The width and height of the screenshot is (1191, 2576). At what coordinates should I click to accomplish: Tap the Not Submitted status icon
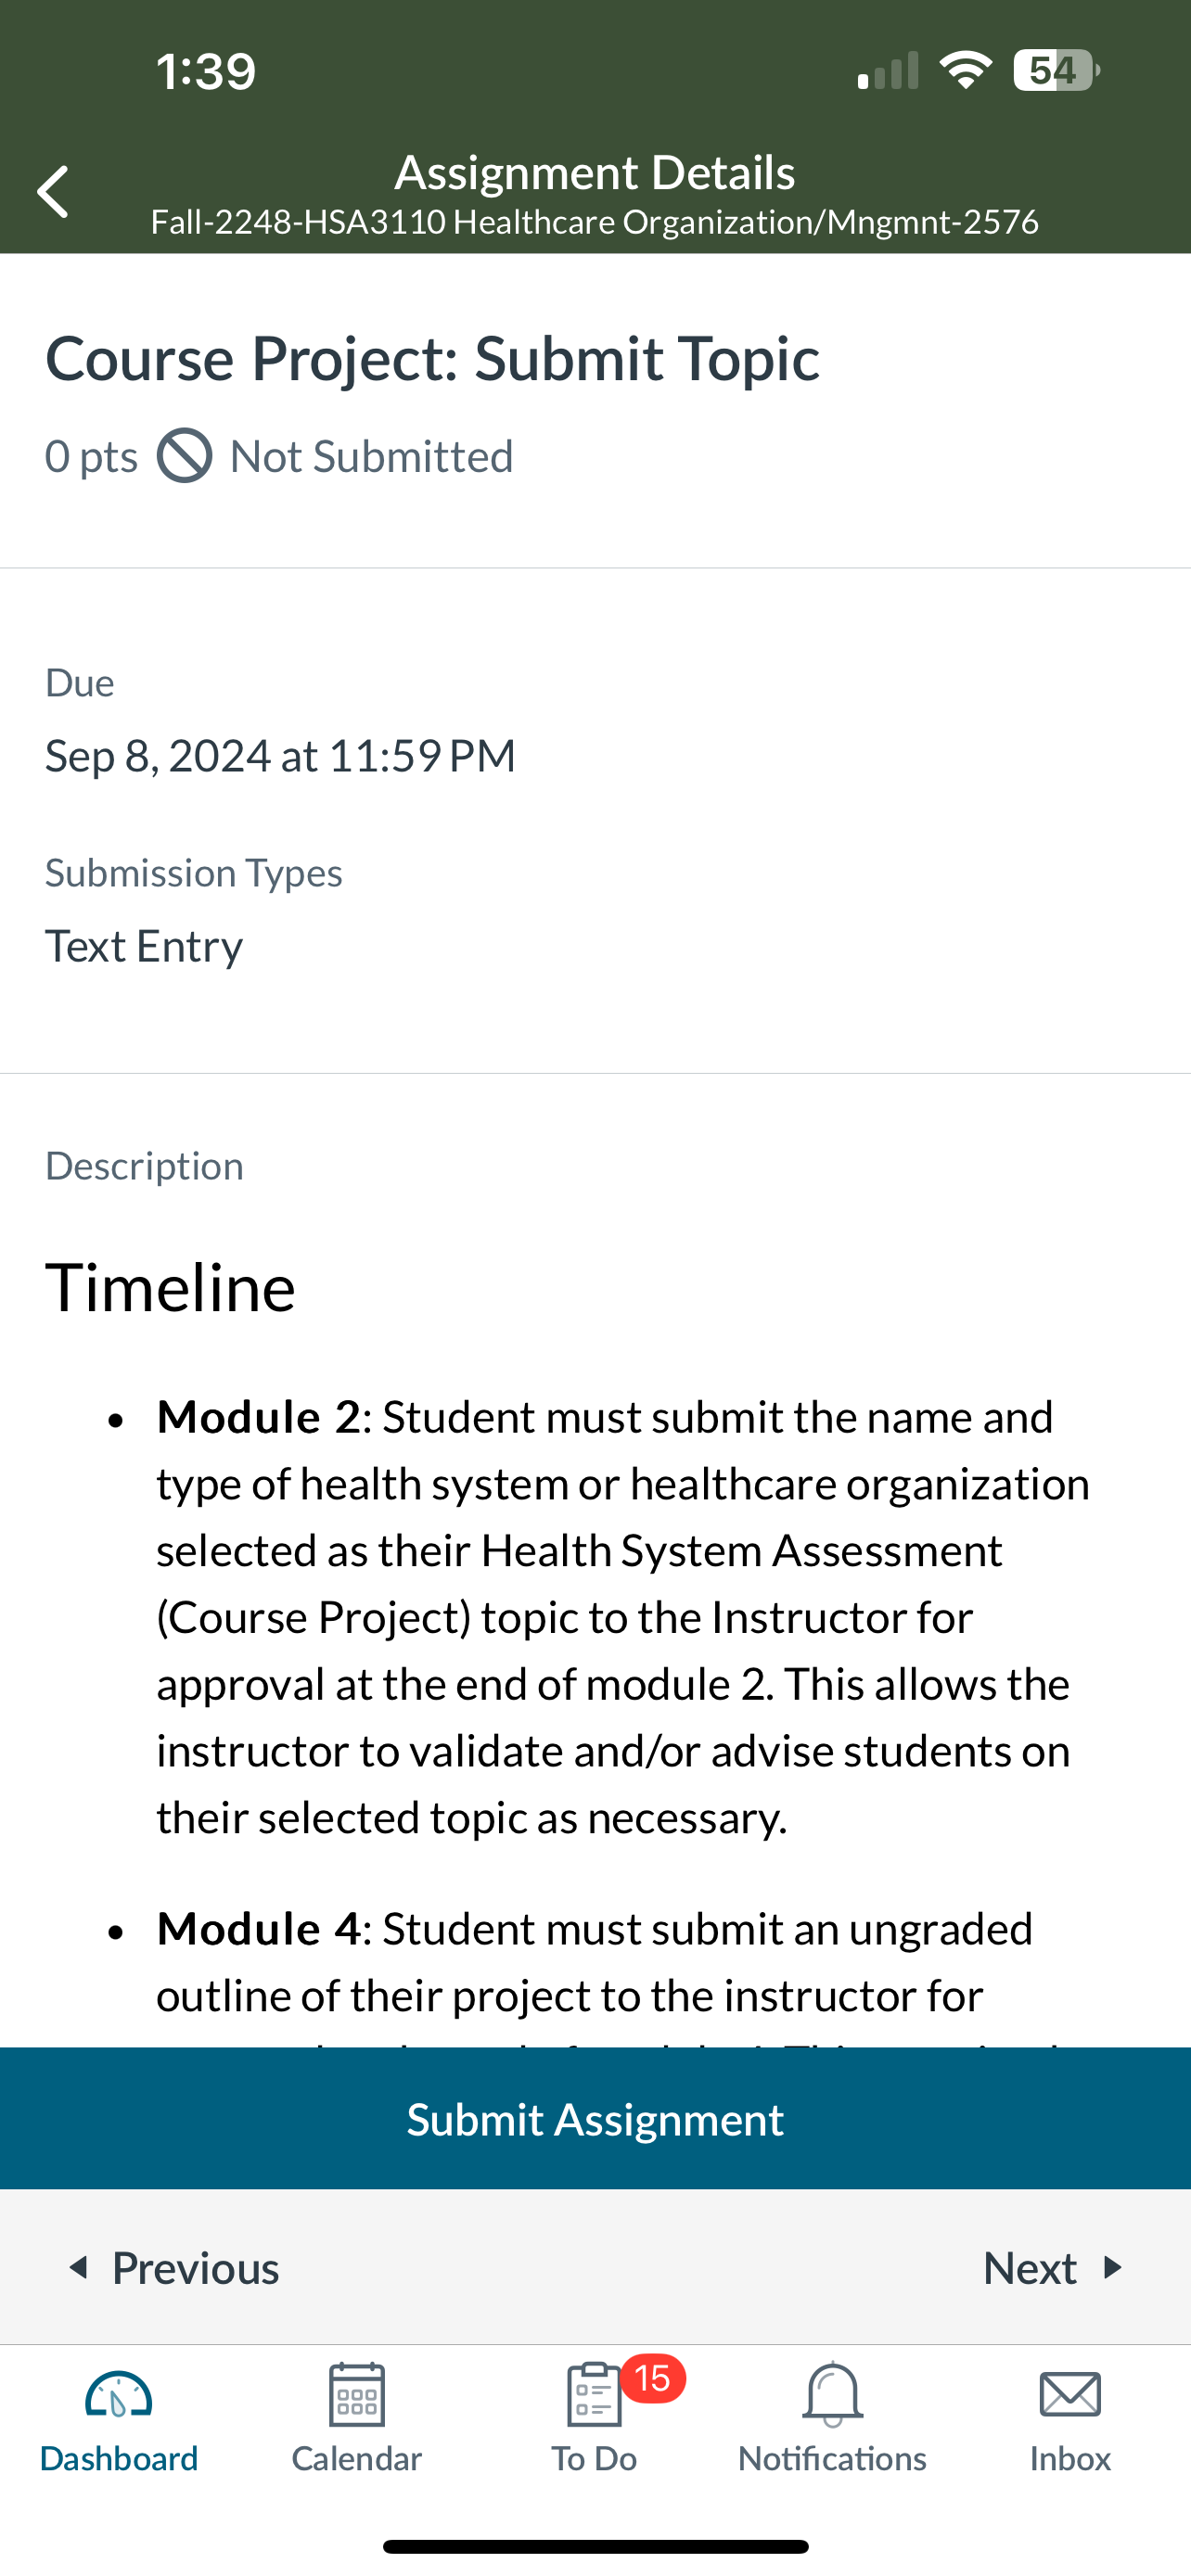tap(185, 456)
